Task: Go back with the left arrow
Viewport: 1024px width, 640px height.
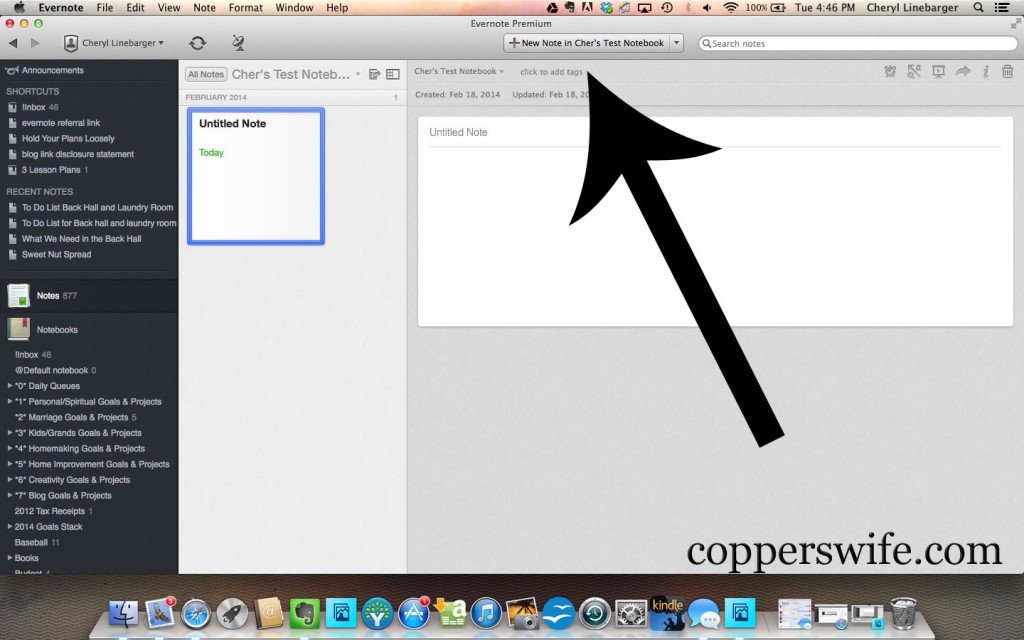Action: point(13,43)
